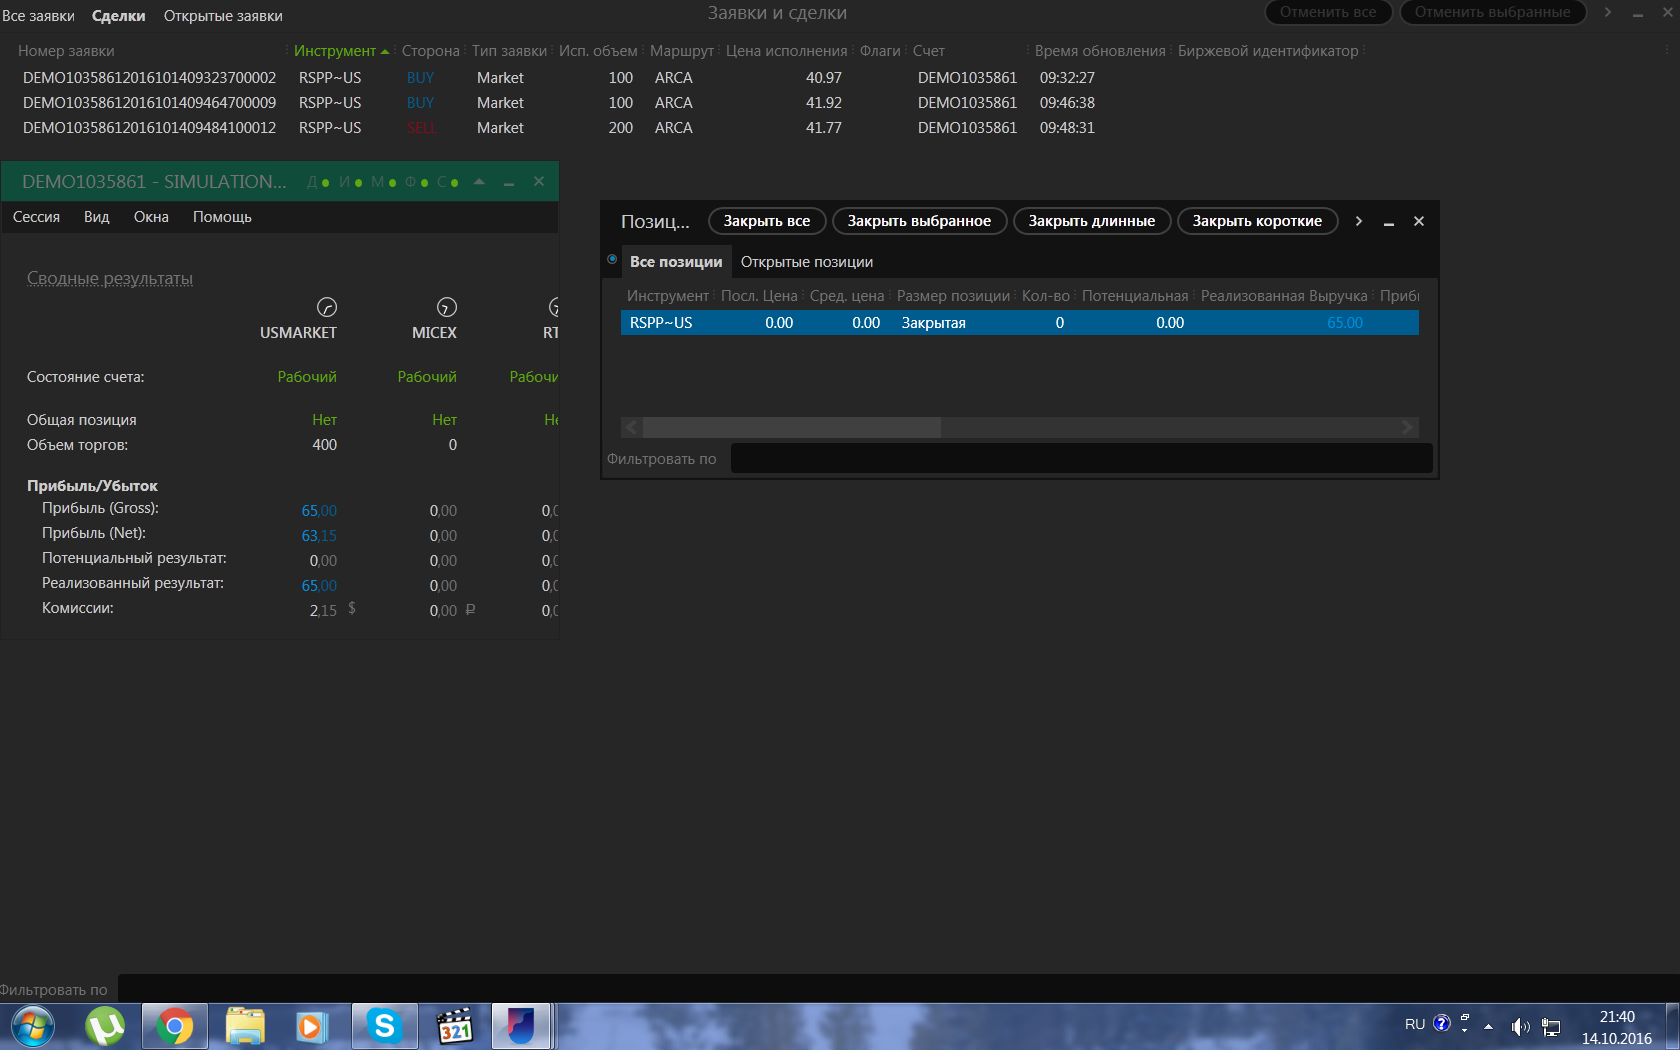Toggle the radio dot beside Все позиции
The image size is (1680, 1050).
[612, 260]
